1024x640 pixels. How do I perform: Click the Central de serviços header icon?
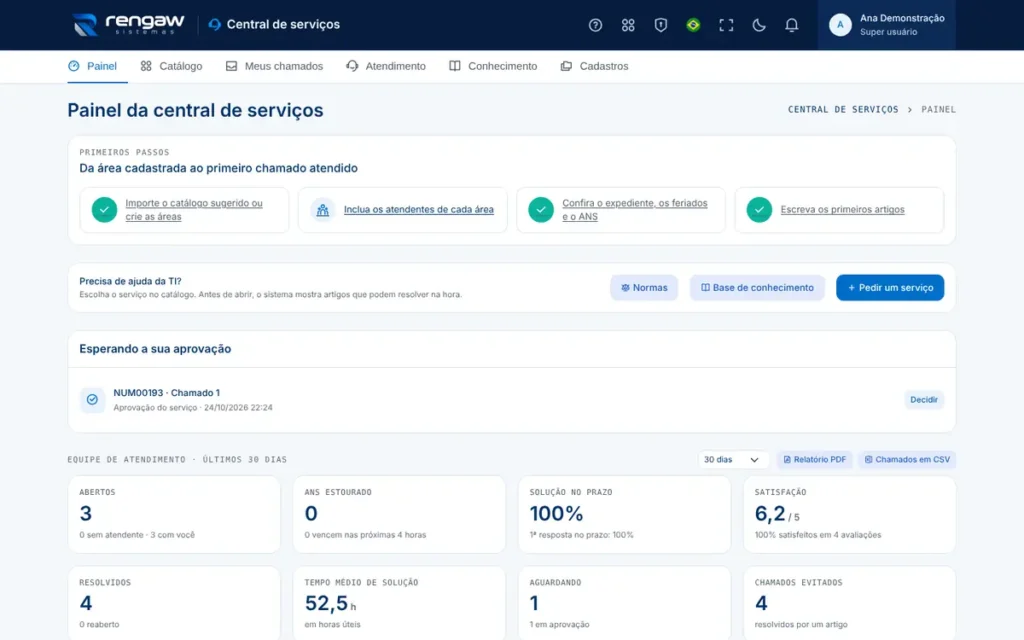(214, 25)
